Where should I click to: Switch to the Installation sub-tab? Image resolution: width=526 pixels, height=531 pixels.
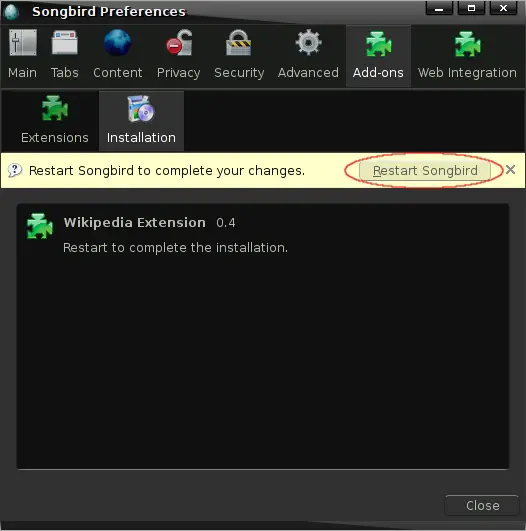click(141, 121)
